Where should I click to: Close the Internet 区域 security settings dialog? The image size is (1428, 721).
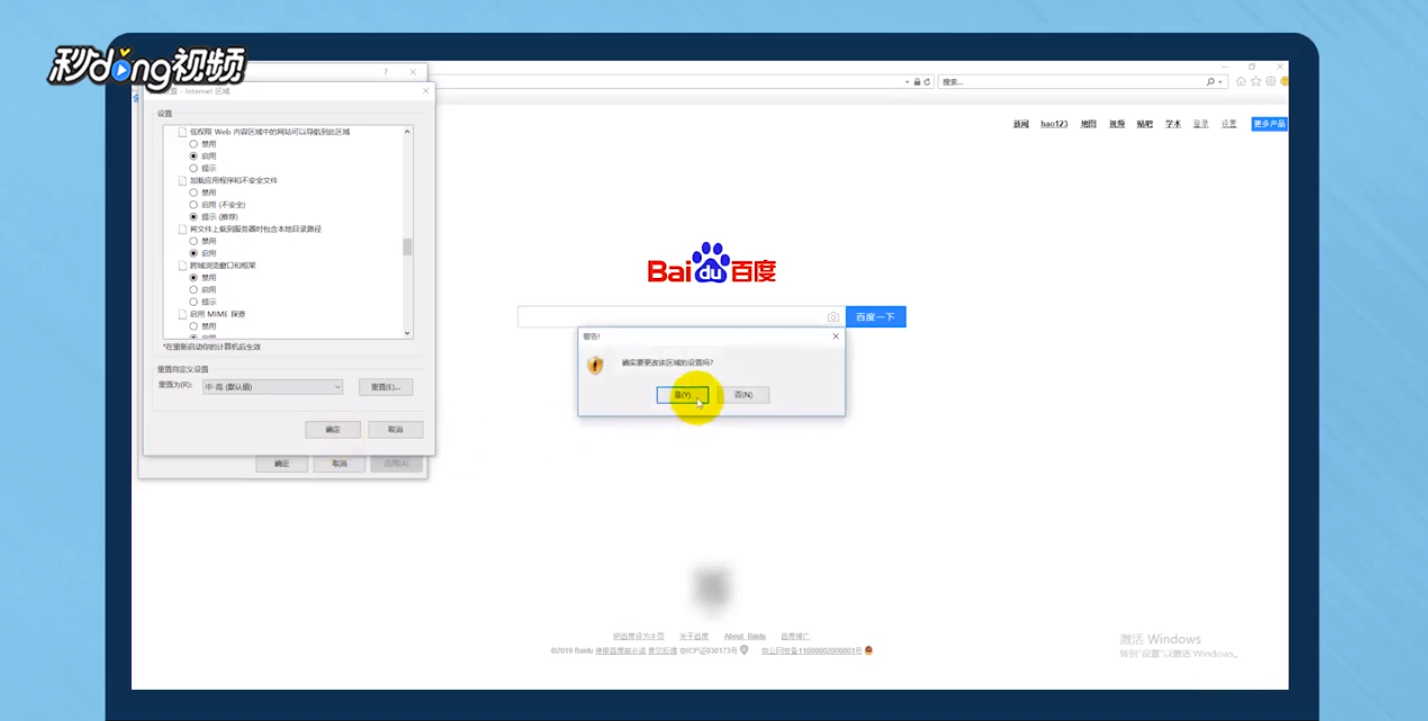[425, 91]
